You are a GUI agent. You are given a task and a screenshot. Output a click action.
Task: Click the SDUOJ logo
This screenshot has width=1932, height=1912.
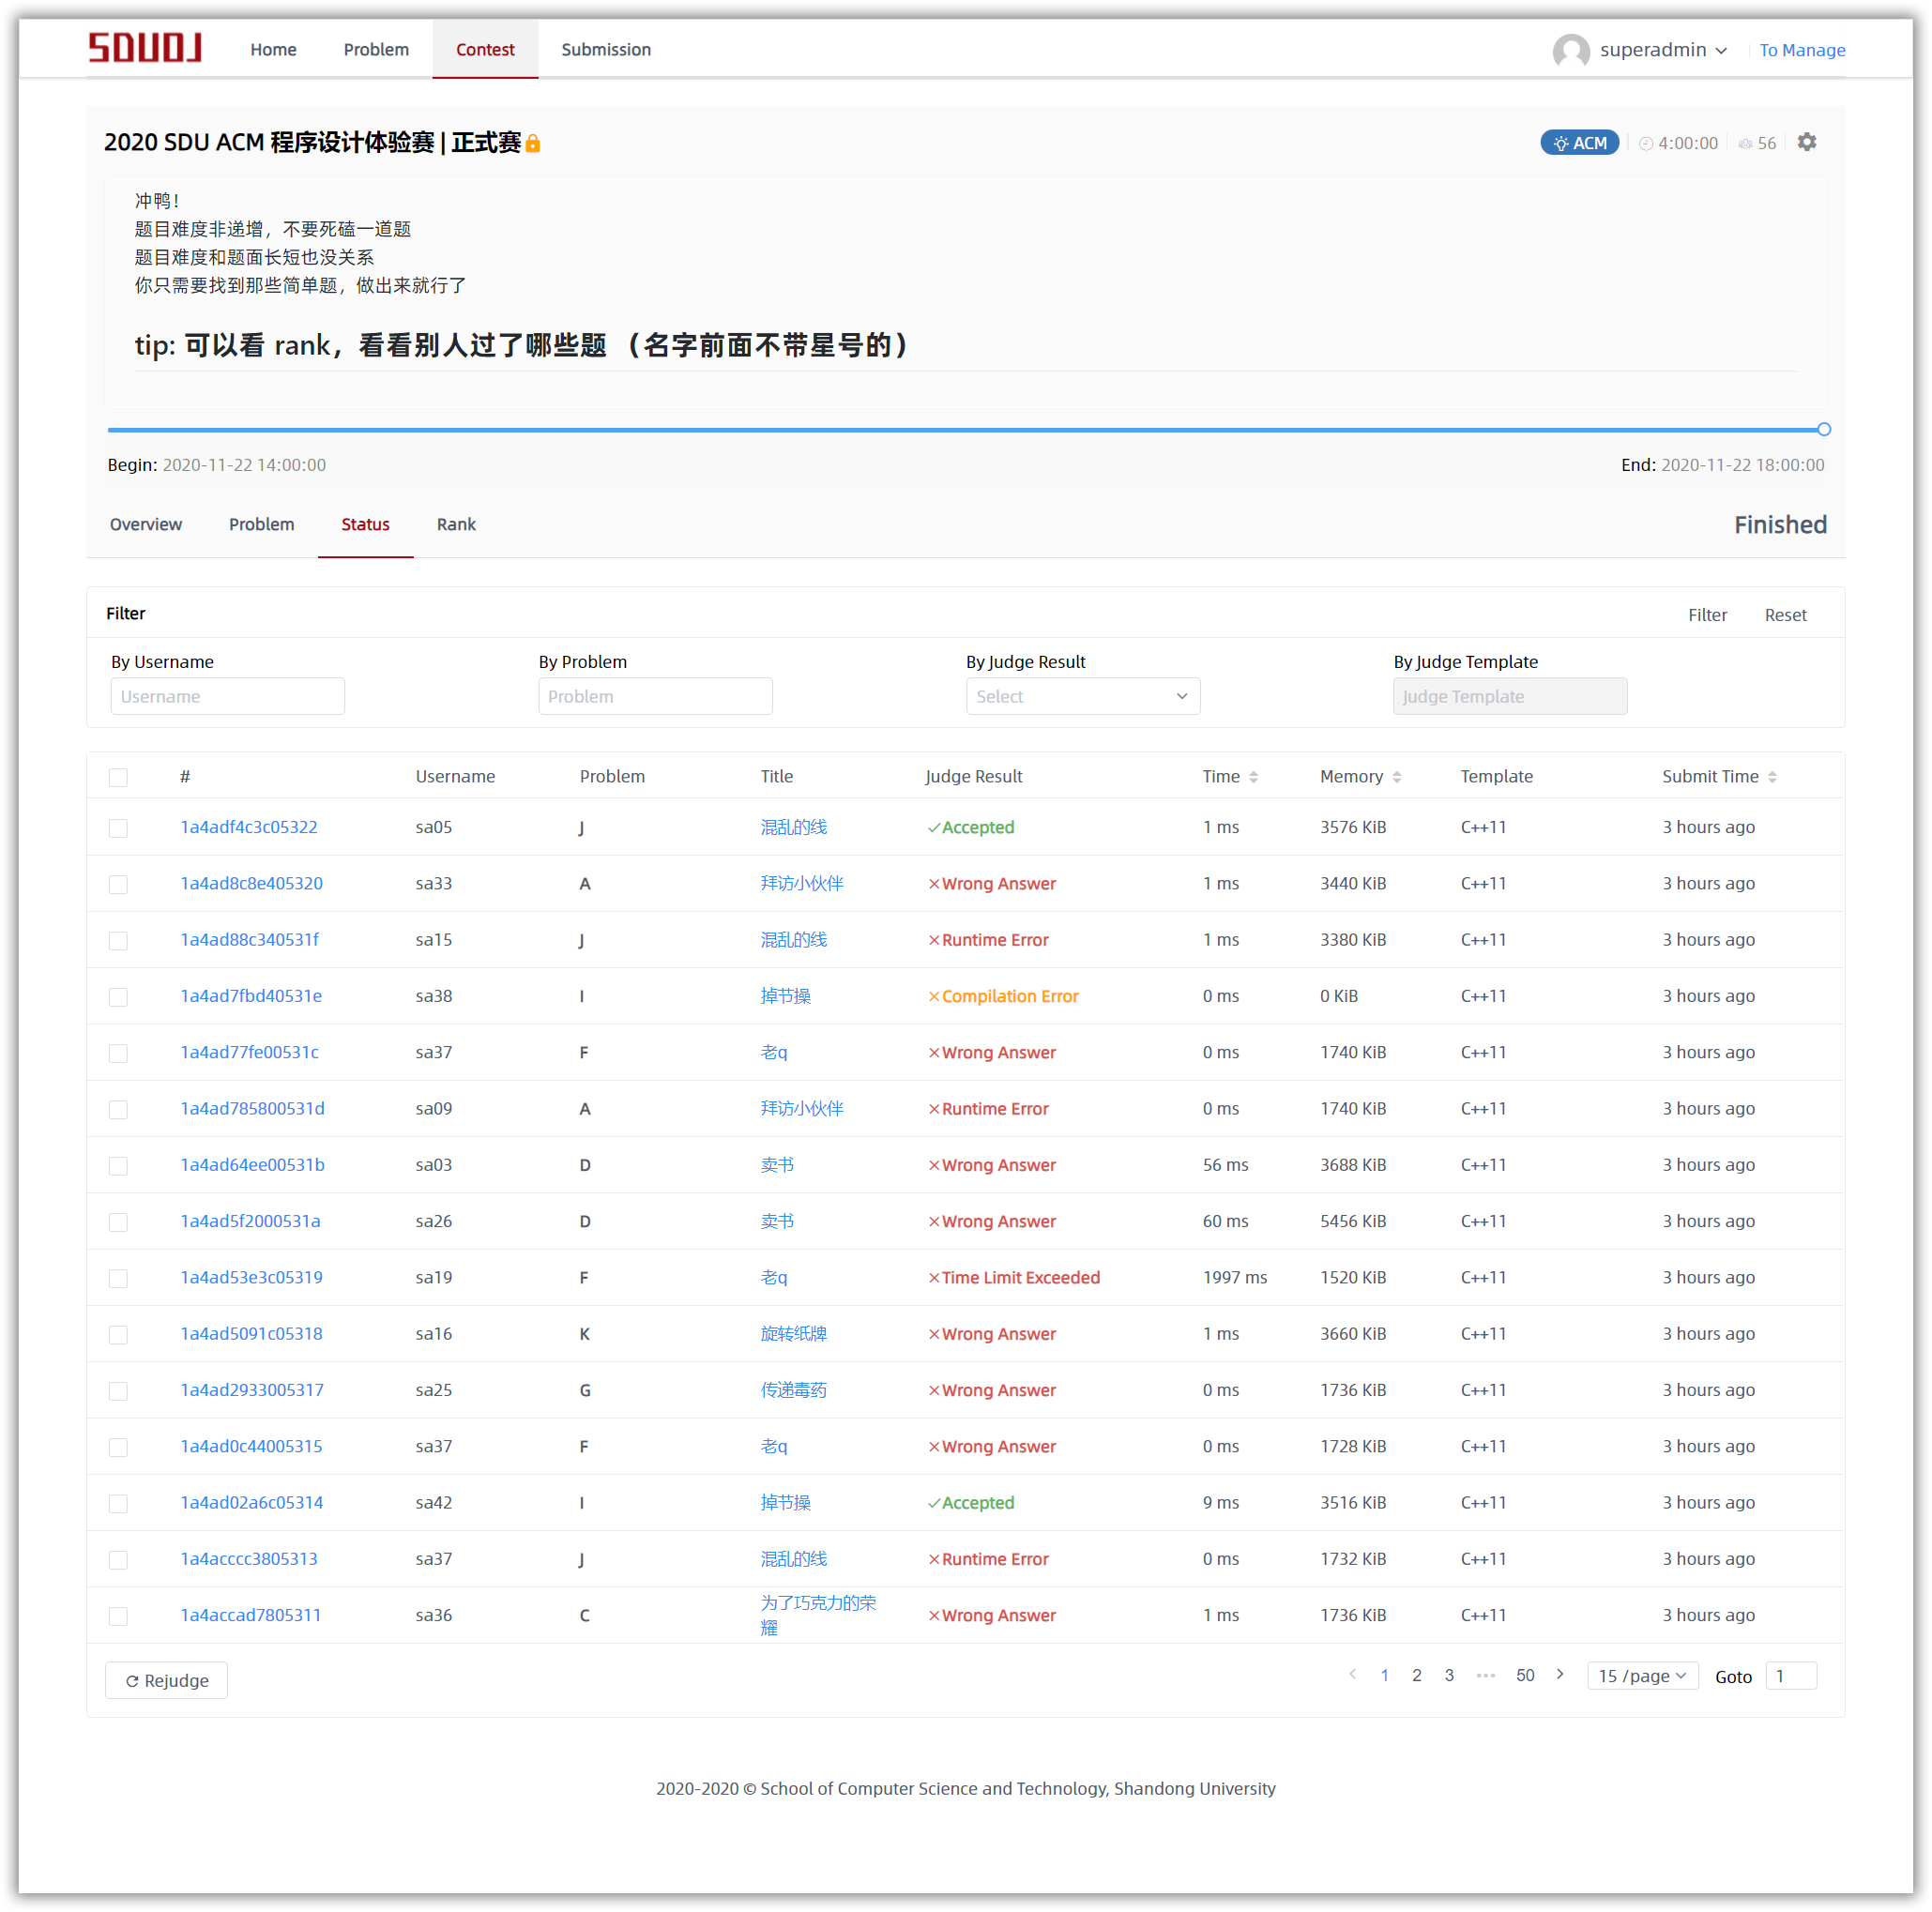145,48
